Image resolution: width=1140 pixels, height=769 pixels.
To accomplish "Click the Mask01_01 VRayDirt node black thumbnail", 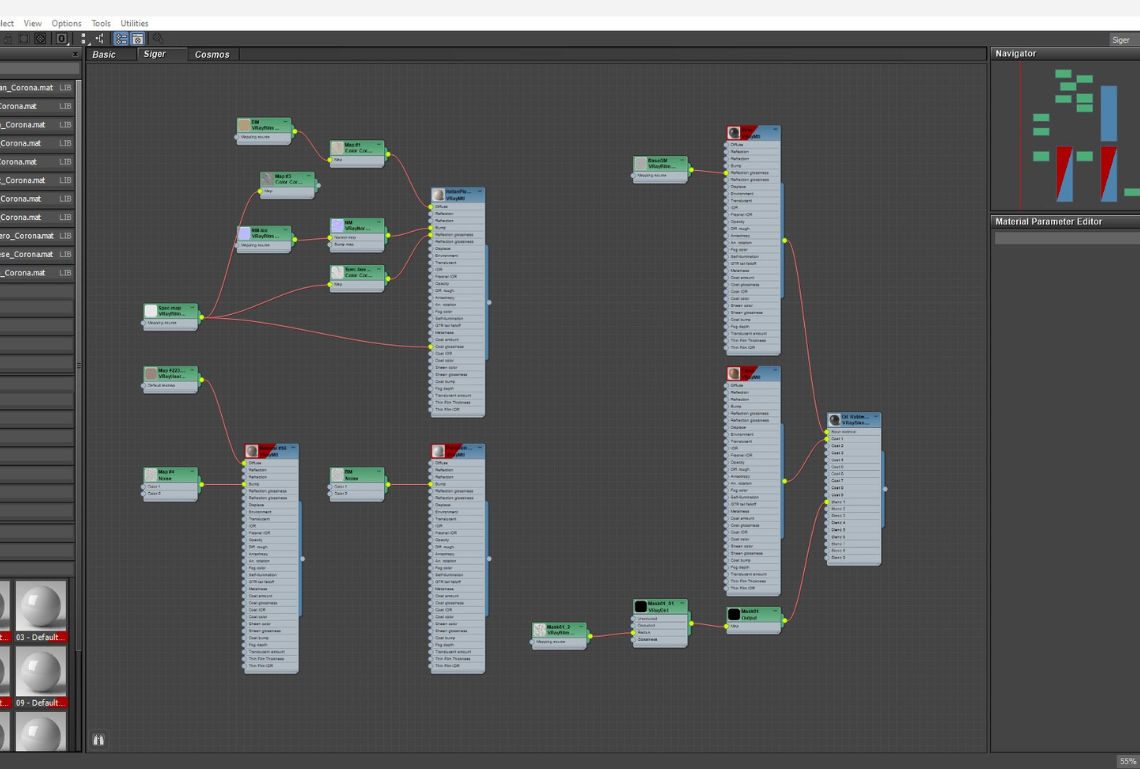I will tap(641, 606).
